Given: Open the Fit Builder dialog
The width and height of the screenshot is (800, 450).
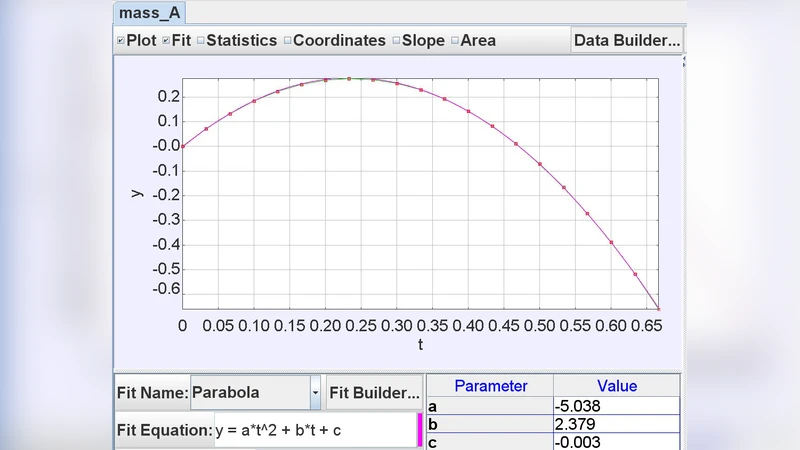Looking at the screenshot, I should 374,393.
